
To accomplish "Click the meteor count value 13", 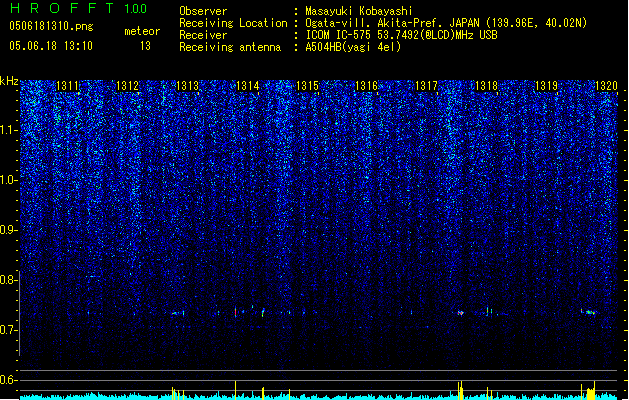I will click(x=145, y=46).
